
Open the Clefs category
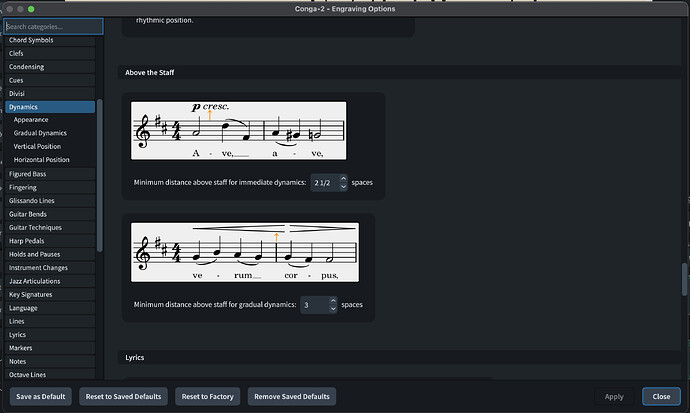pos(50,53)
